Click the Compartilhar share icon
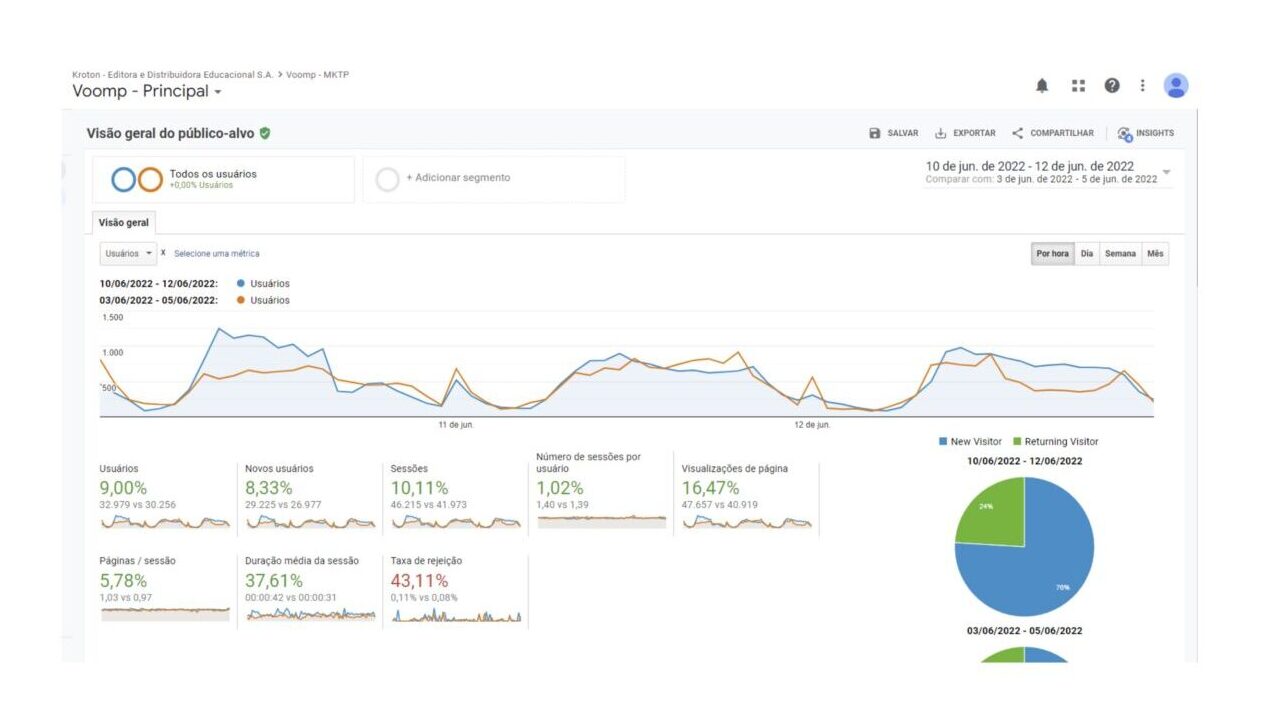This screenshot has width=1276, height=720. pyautogui.click(x=1018, y=133)
